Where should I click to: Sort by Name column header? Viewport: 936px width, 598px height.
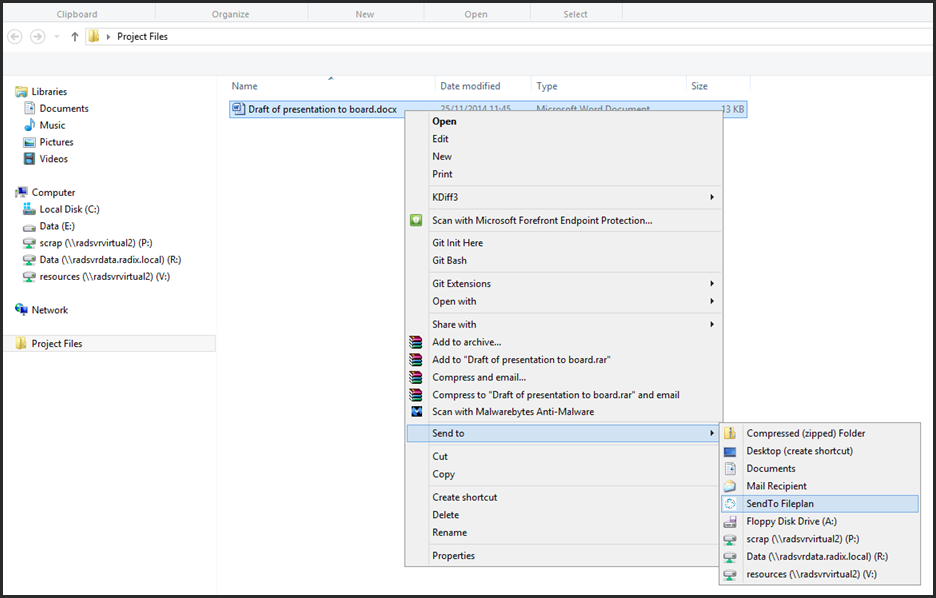pos(244,86)
